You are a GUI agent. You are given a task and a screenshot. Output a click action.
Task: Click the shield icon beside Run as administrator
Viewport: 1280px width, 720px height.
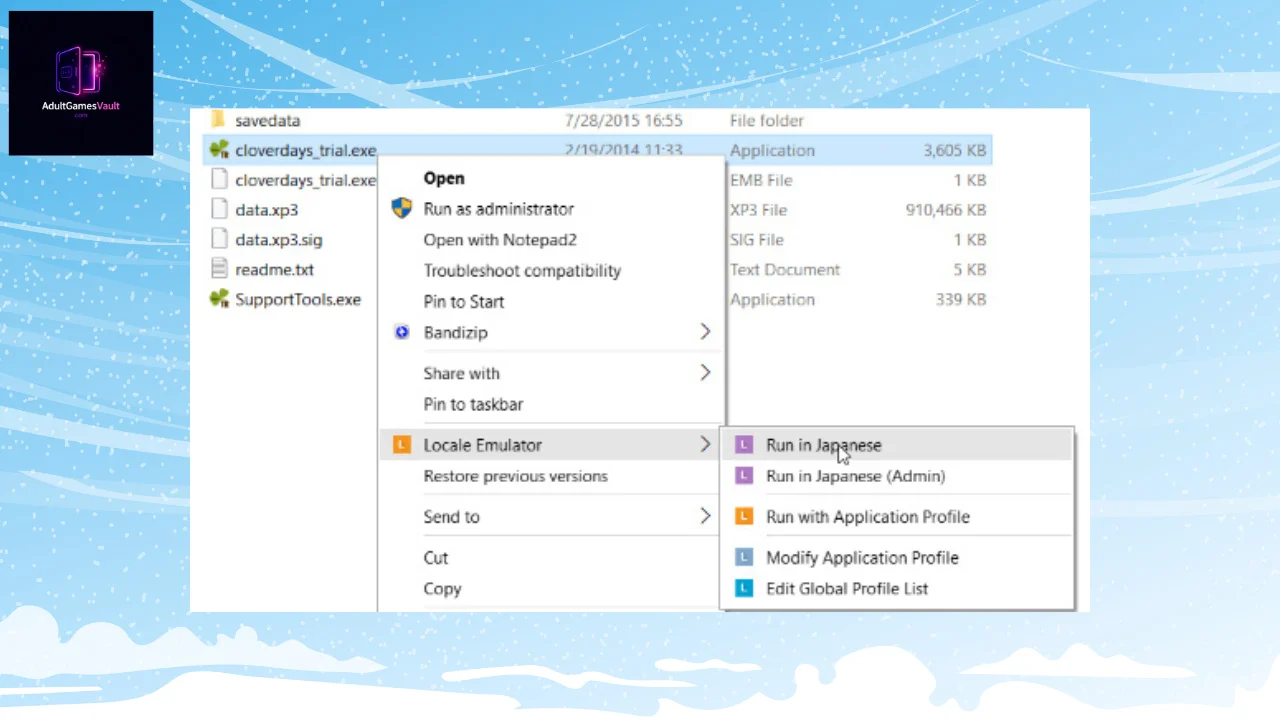[x=402, y=209]
